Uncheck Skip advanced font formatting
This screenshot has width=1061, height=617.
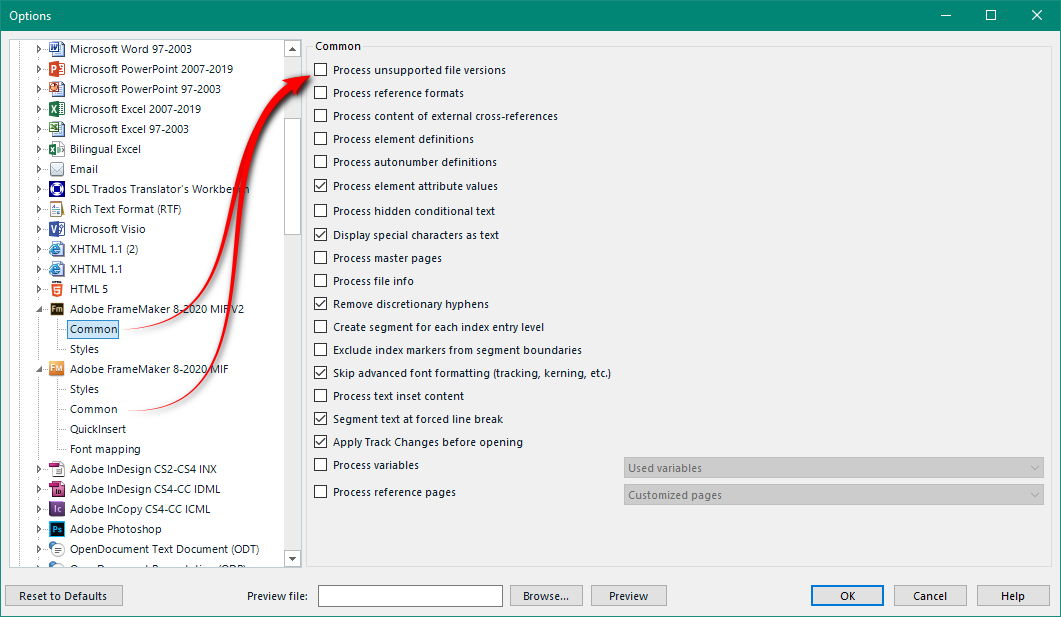[321, 373]
